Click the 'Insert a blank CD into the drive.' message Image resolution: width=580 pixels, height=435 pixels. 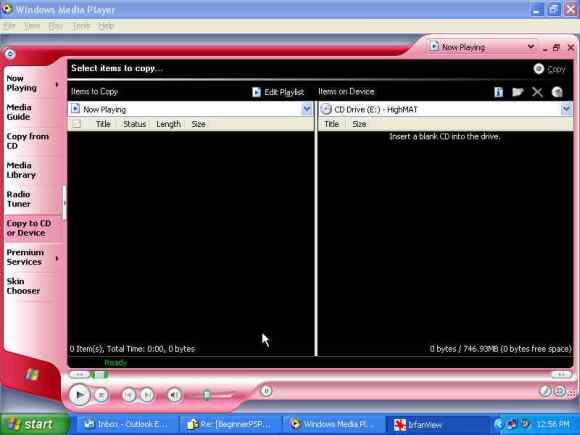(445, 136)
